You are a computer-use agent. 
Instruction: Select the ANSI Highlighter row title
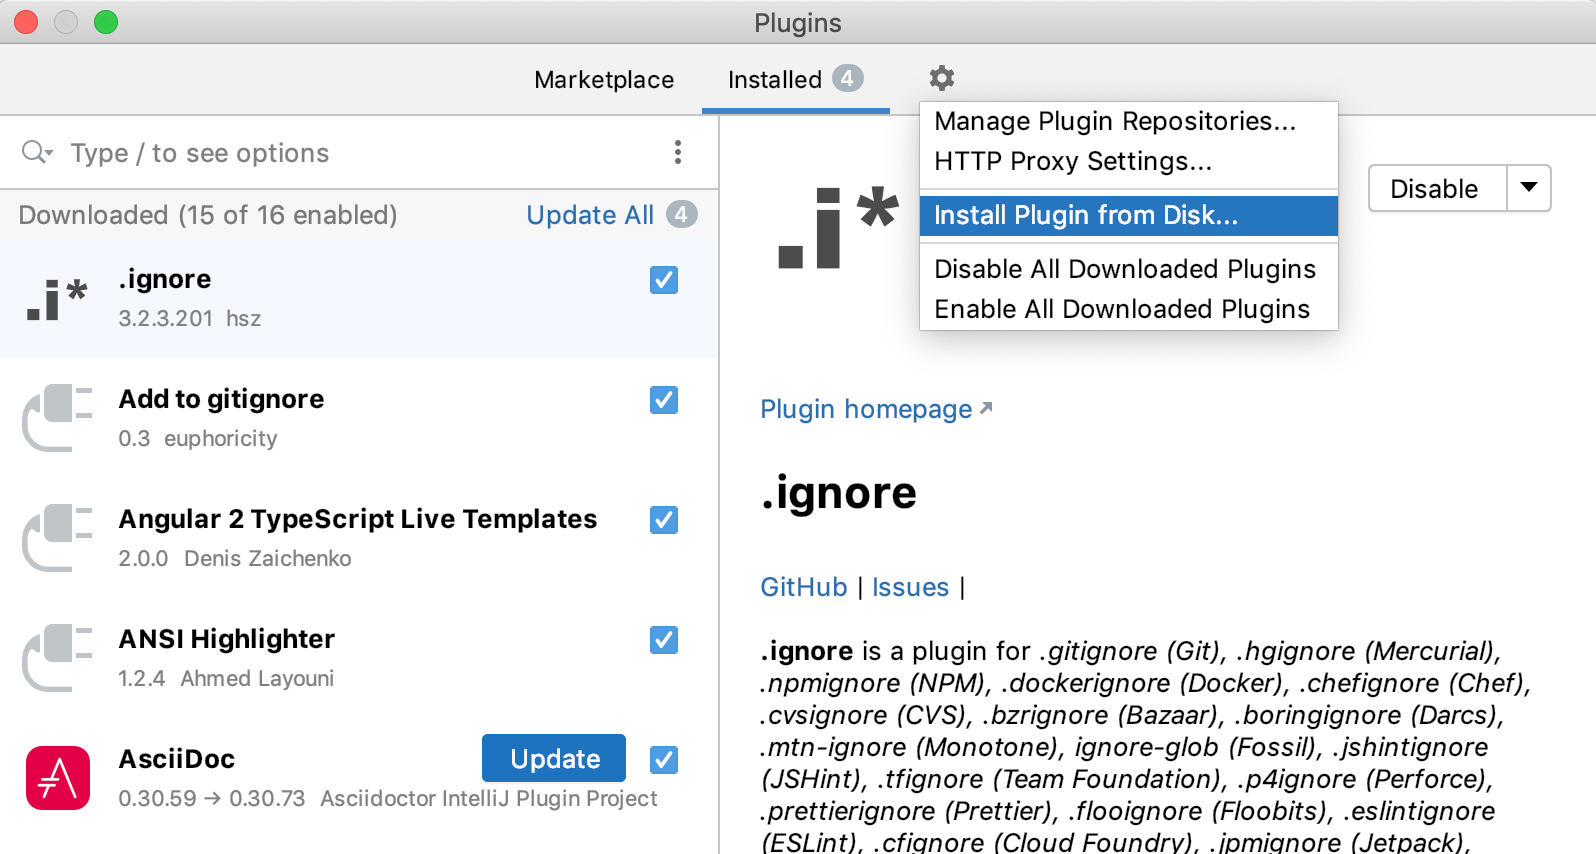point(227,639)
